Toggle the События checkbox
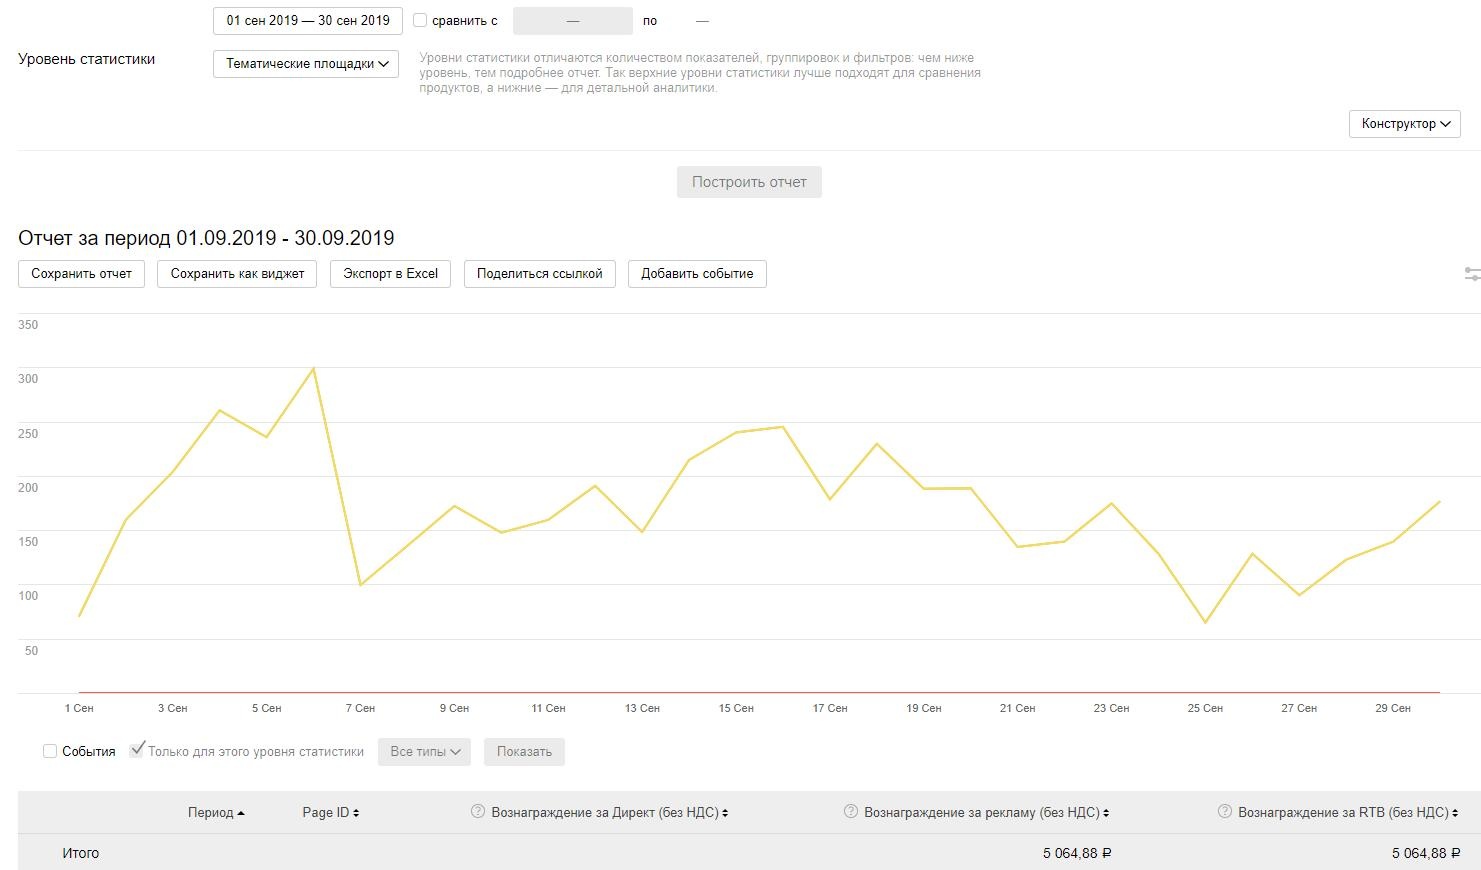Screen dimensions: 1481x870 (49, 751)
